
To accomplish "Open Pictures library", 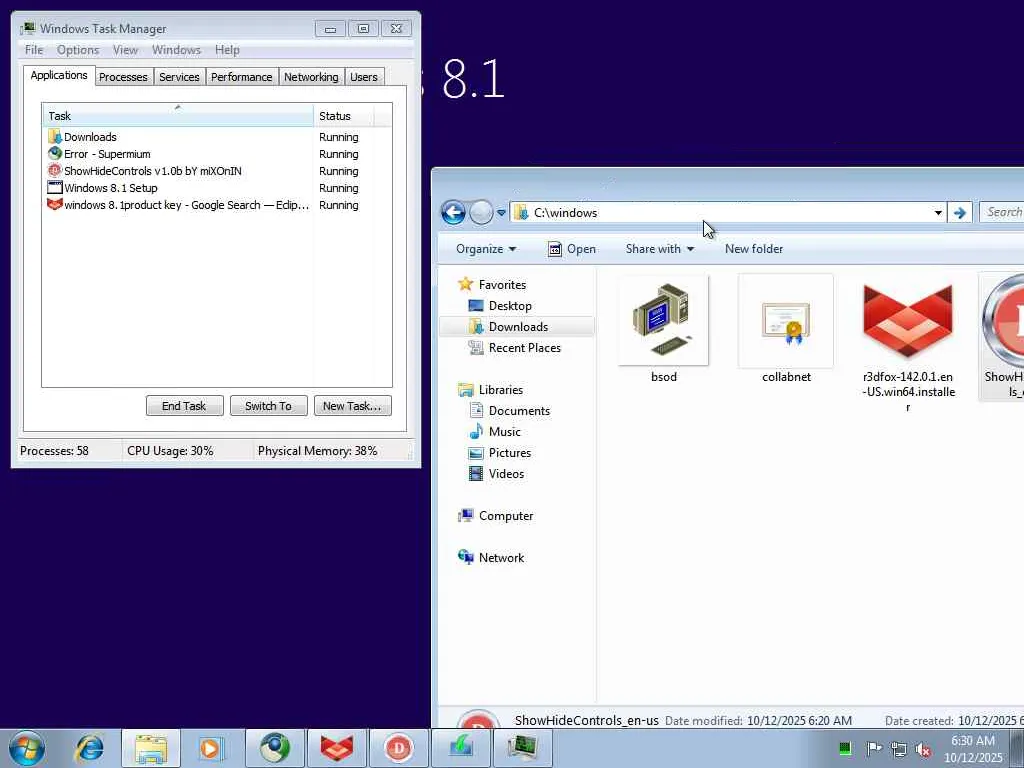I will [x=509, y=453].
